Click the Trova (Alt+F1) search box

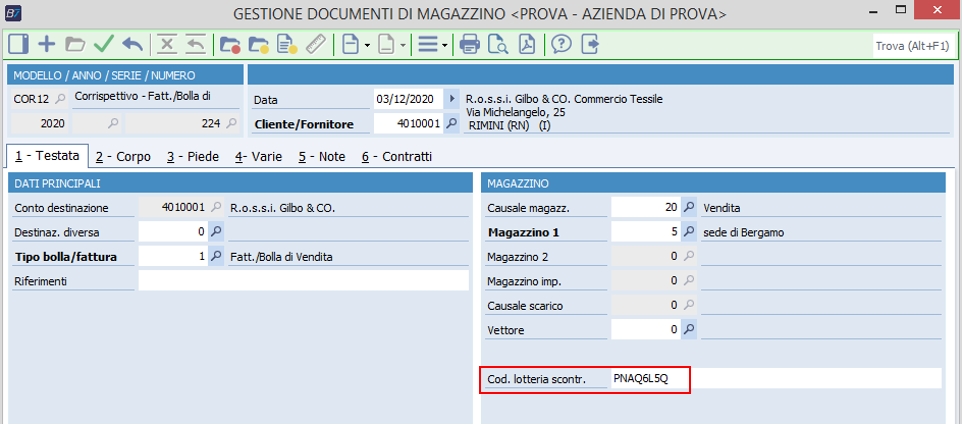pos(912,46)
